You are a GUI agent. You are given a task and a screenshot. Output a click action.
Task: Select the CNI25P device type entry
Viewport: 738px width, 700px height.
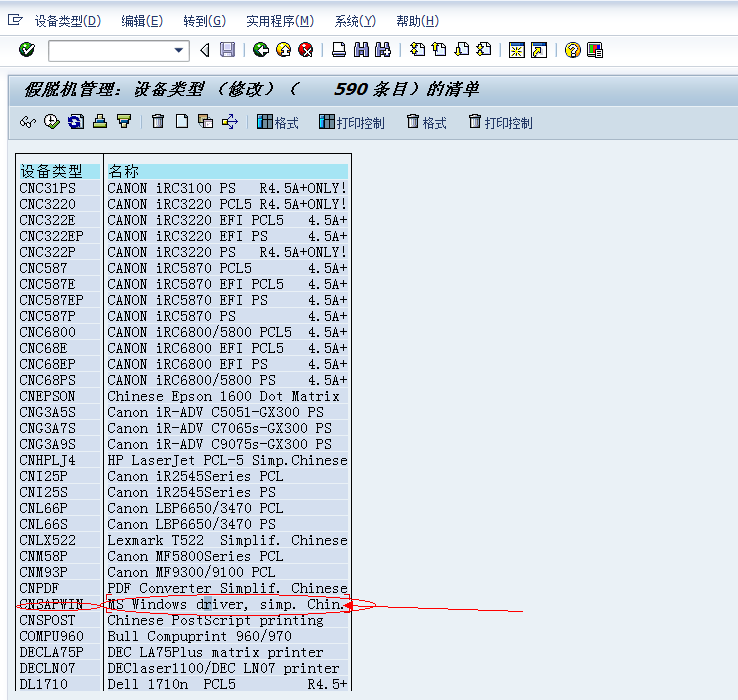click(43, 476)
